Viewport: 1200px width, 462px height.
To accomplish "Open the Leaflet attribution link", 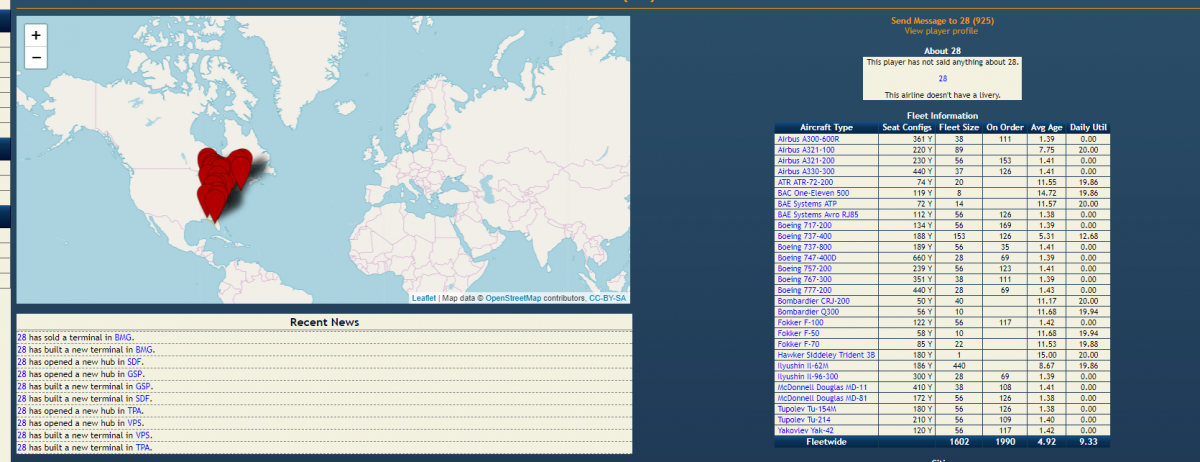I will click(423, 298).
